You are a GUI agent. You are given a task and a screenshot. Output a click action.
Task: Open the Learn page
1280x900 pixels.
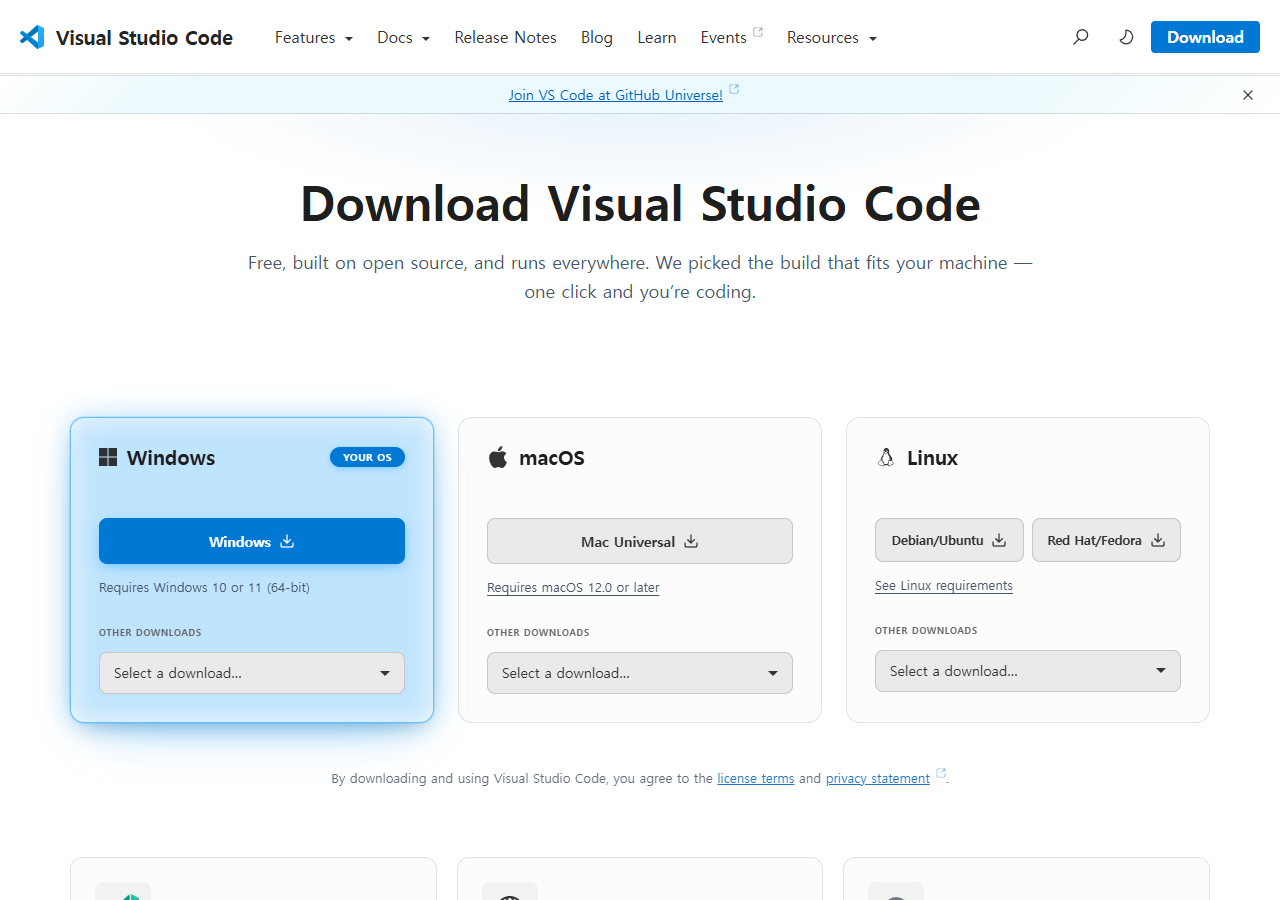point(656,37)
